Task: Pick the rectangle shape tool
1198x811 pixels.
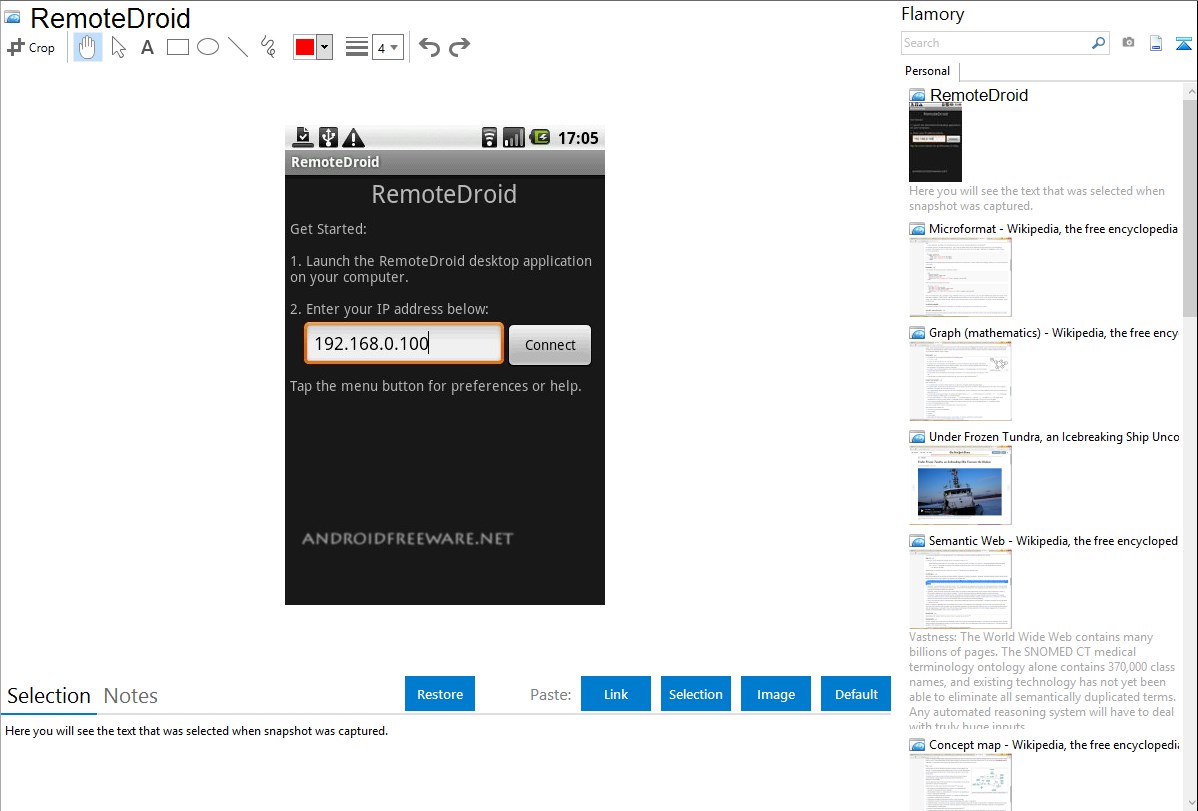Action: pos(178,47)
